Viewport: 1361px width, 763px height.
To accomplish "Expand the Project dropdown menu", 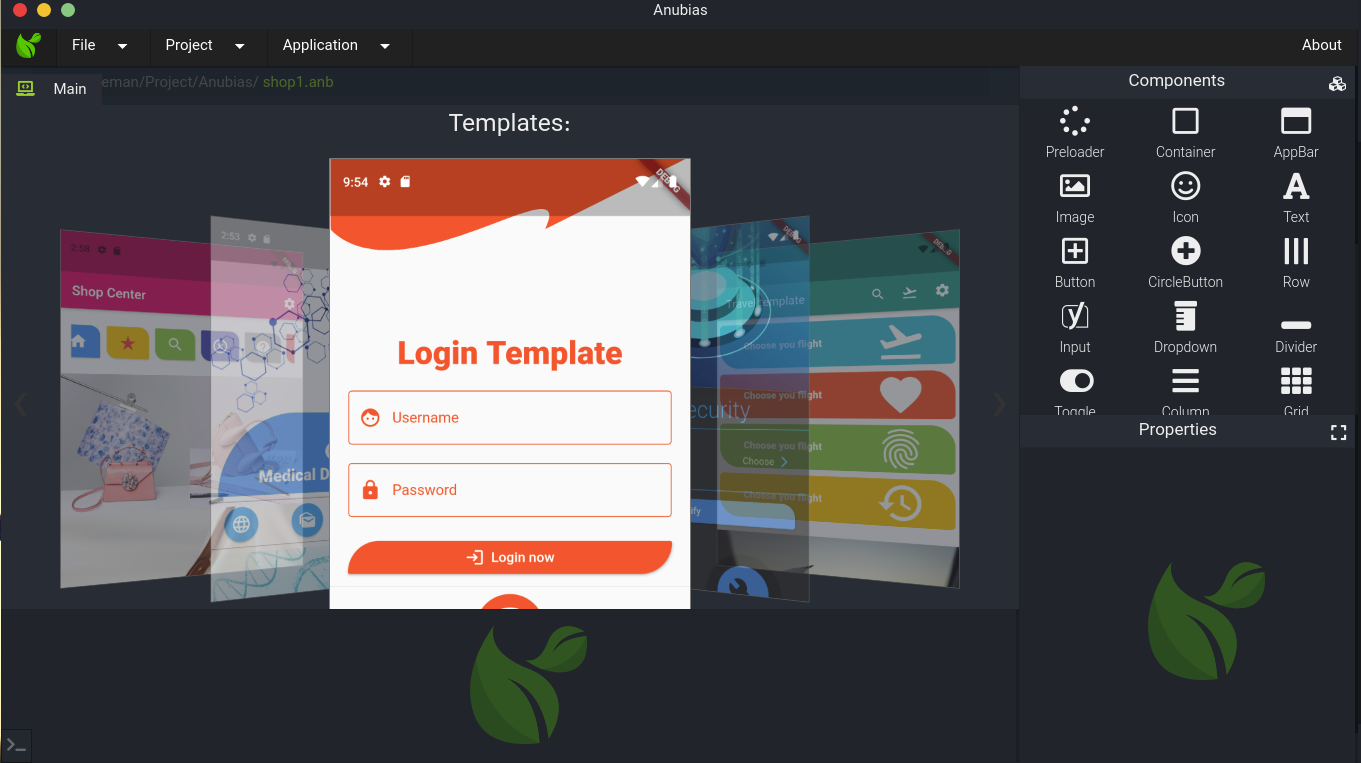I will 204,45.
